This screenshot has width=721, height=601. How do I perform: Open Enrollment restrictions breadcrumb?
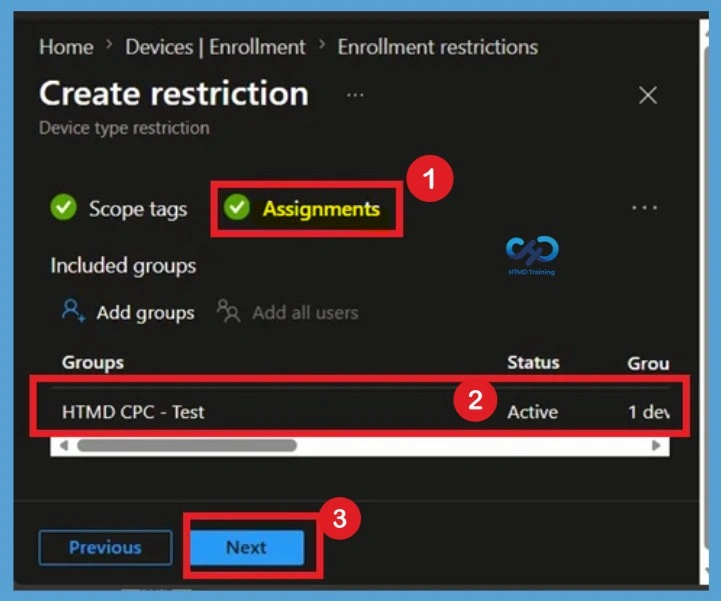(438, 47)
